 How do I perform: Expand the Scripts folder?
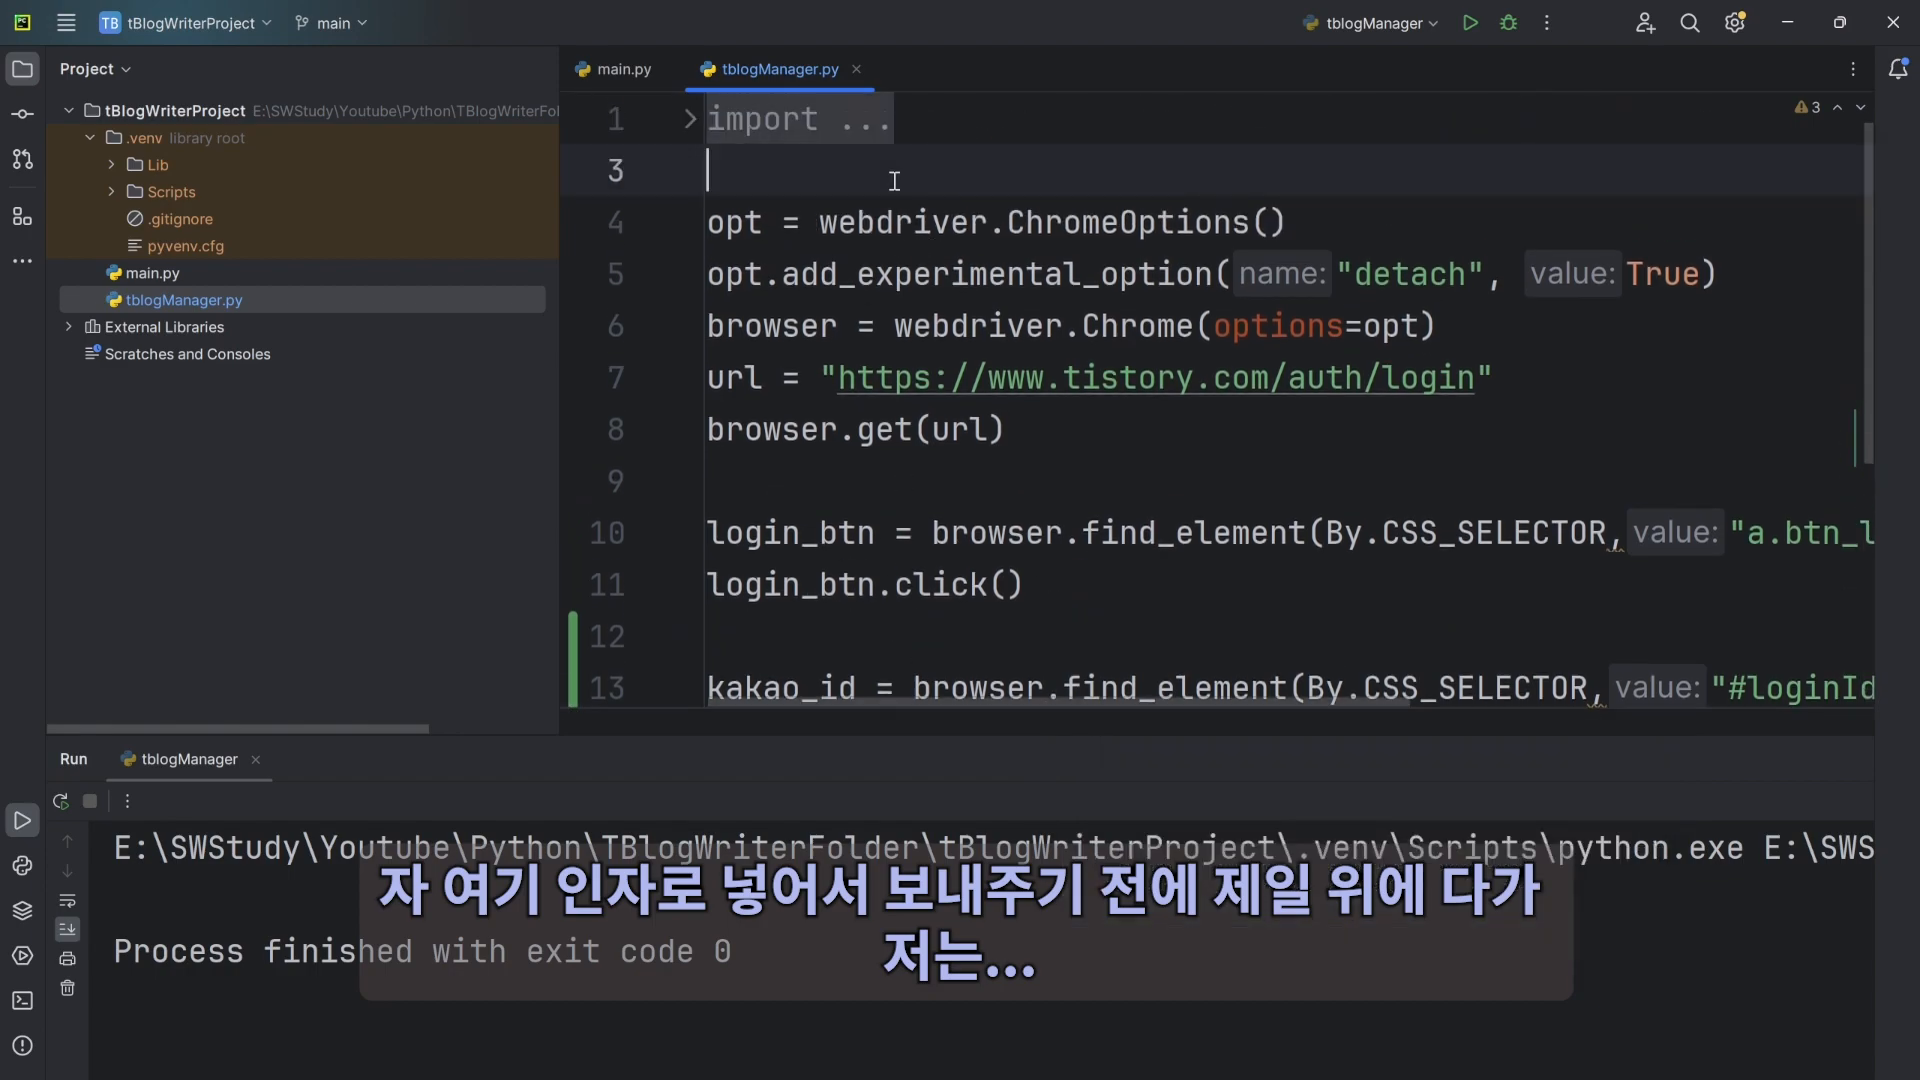click(112, 192)
